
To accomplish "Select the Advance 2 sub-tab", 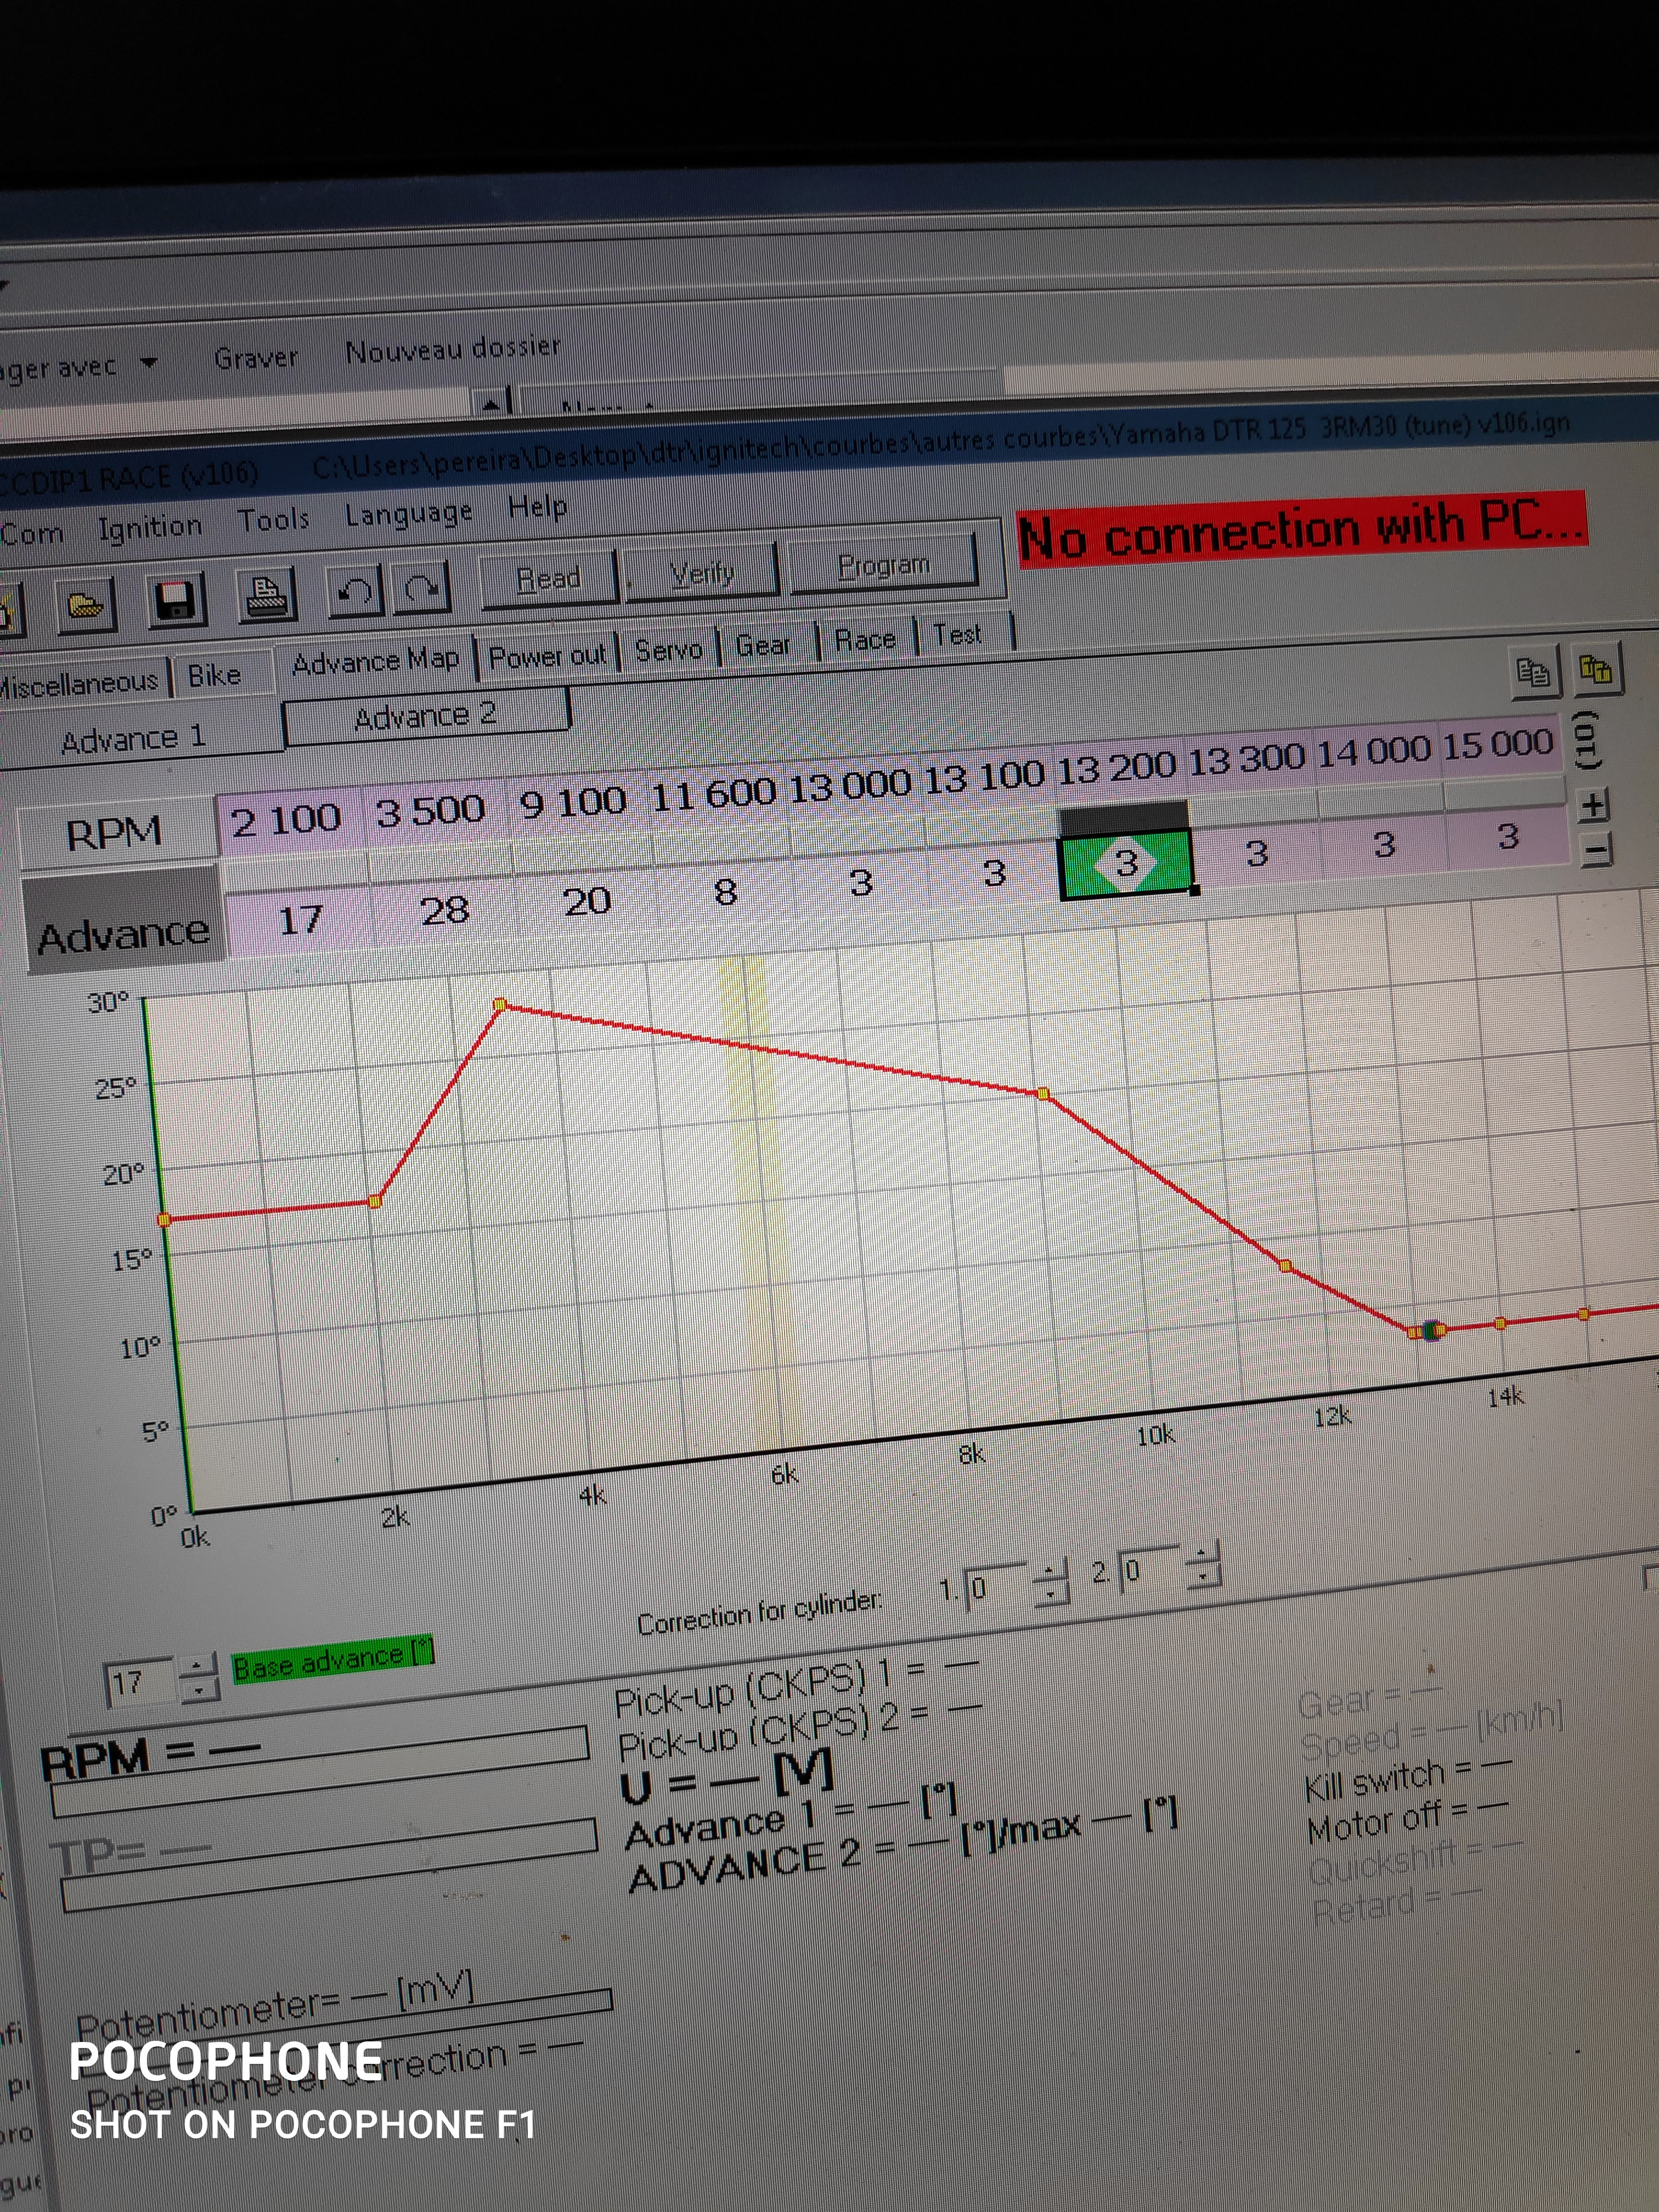I will tap(426, 716).
